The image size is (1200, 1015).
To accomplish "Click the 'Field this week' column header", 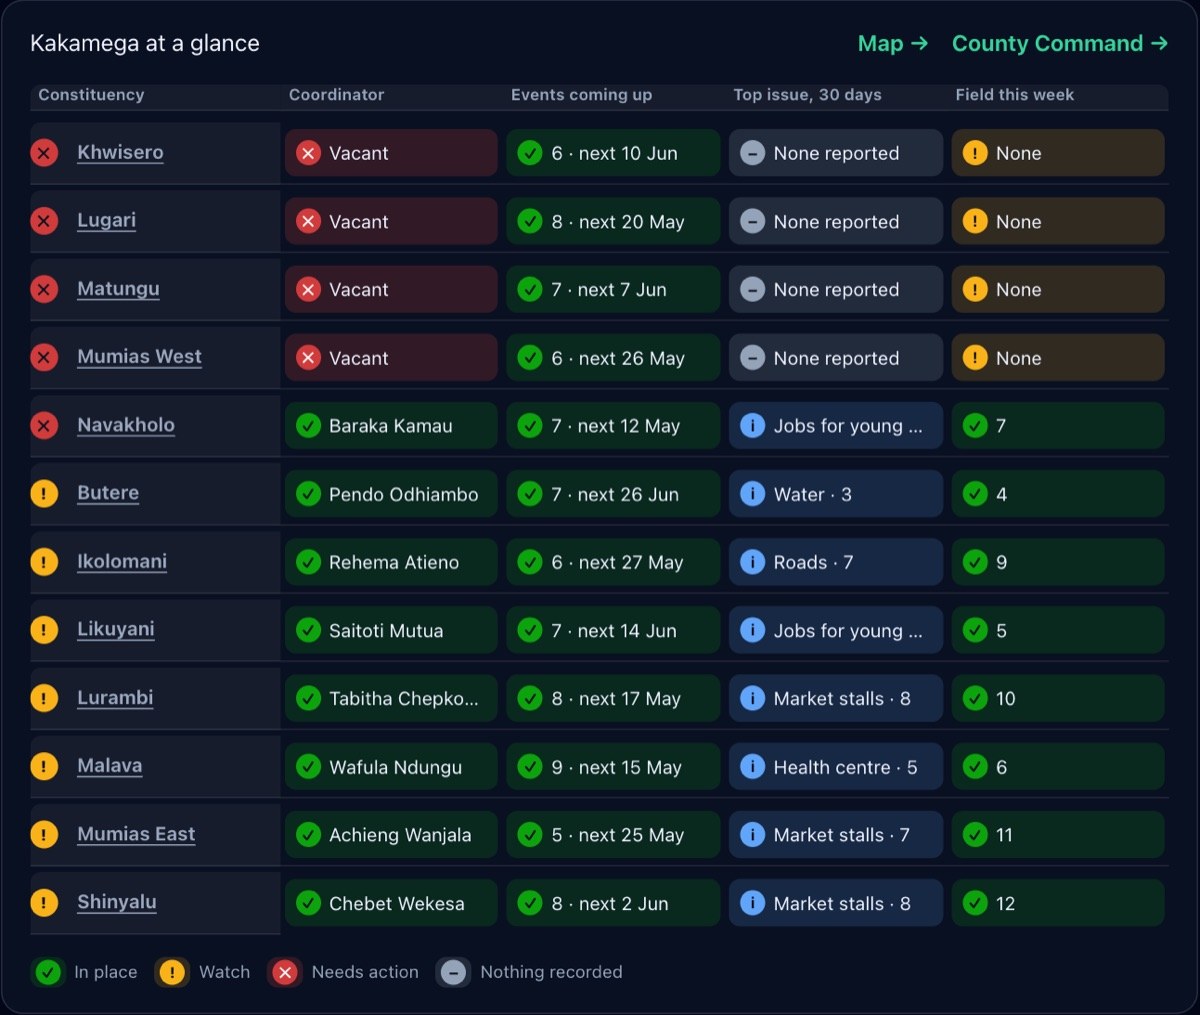I will pos(1015,95).
